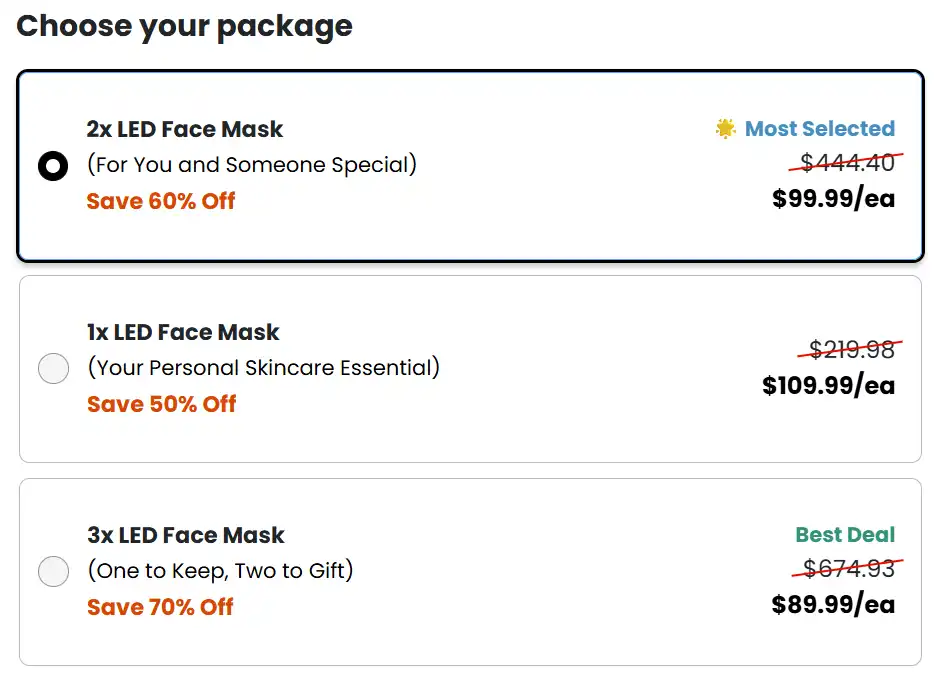Select the 3x LED Face Mask radio button

[x=53, y=572]
